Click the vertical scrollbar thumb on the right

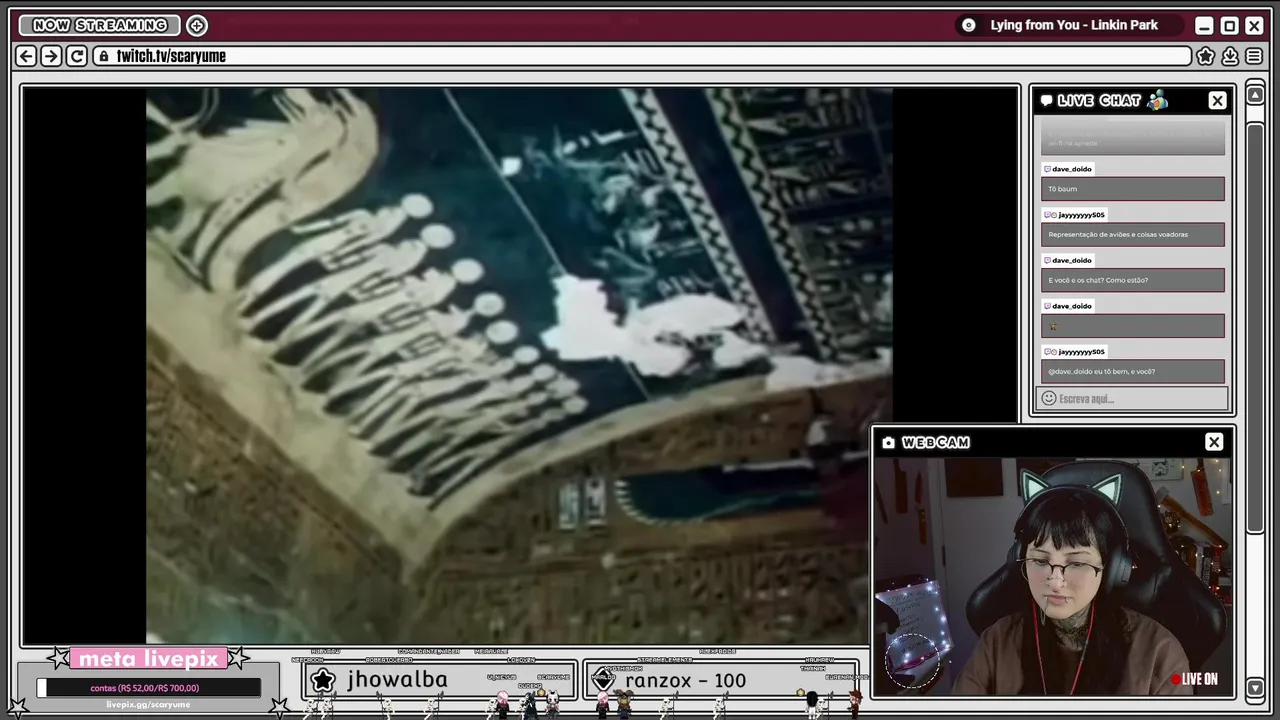click(1255, 330)
